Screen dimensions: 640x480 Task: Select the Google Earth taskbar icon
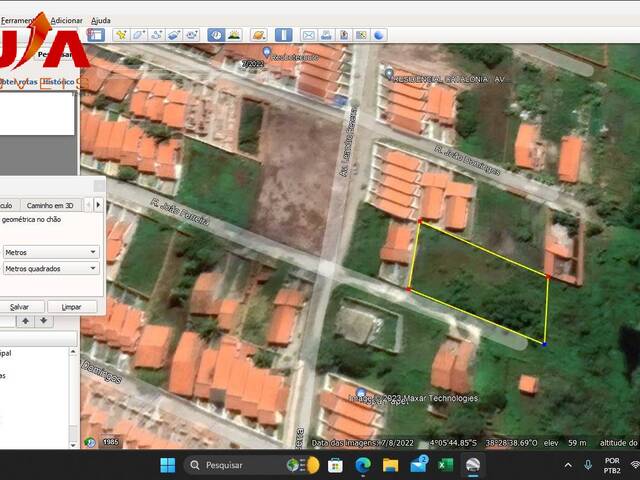473,465
